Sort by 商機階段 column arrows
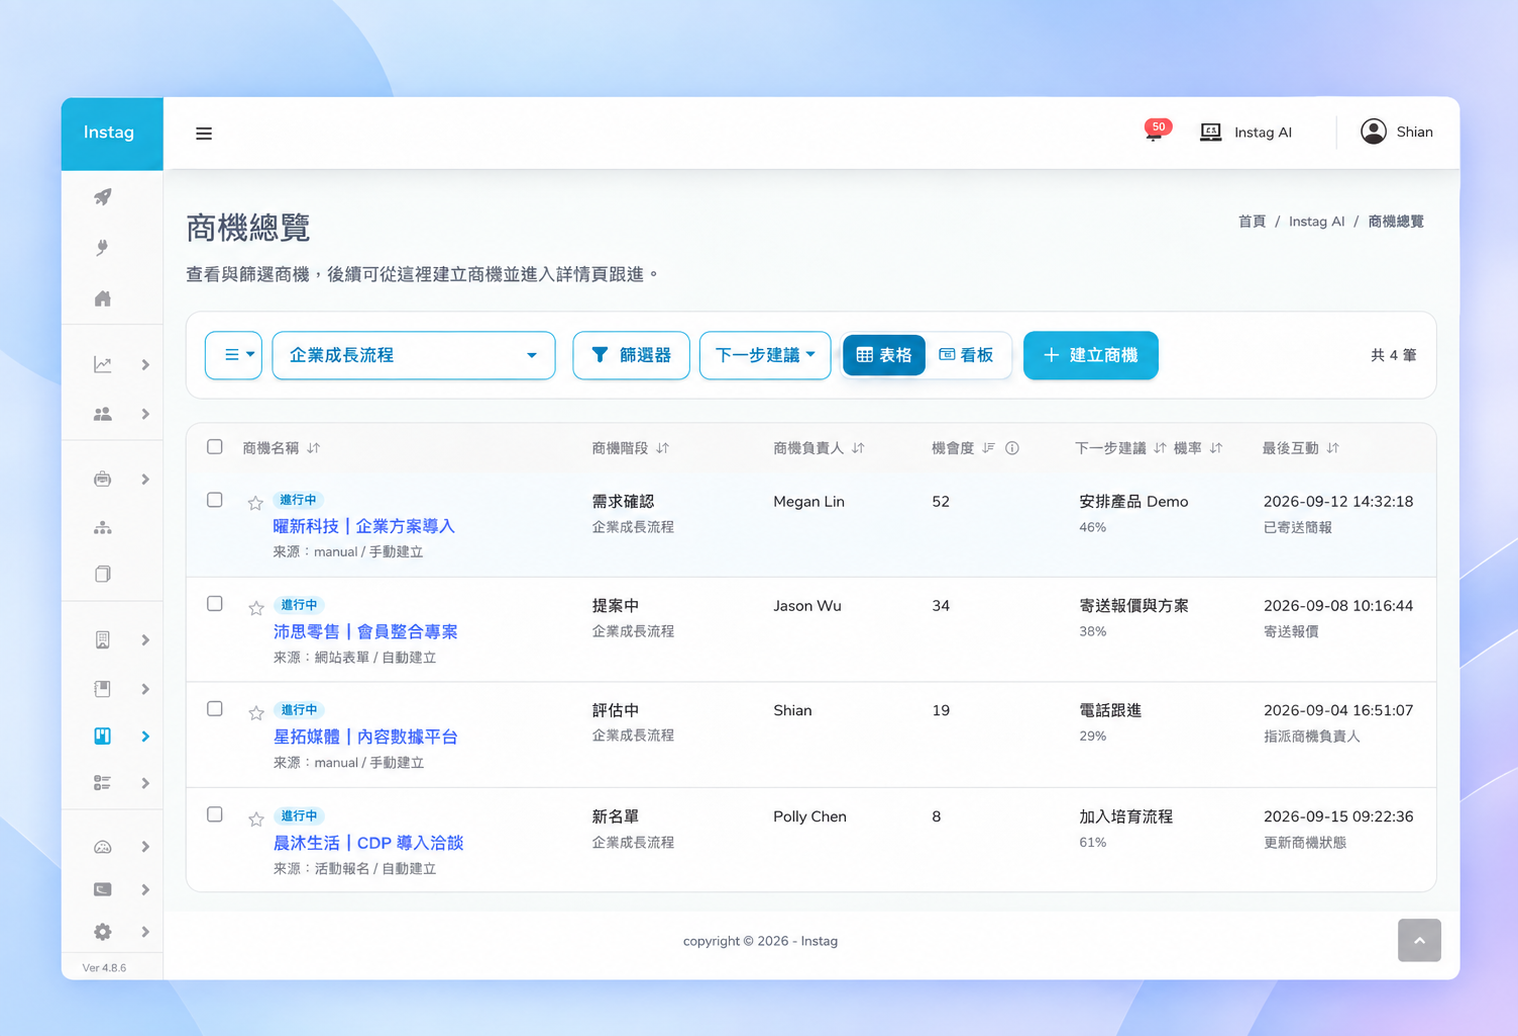1518x1036 pixels. coord(662,448)
